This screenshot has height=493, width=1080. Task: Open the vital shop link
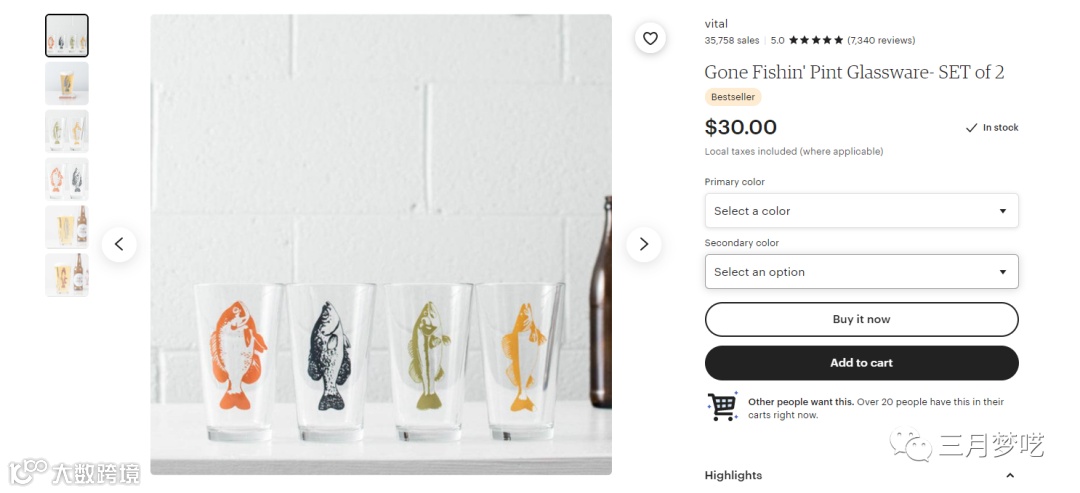(x=716, y=24)
